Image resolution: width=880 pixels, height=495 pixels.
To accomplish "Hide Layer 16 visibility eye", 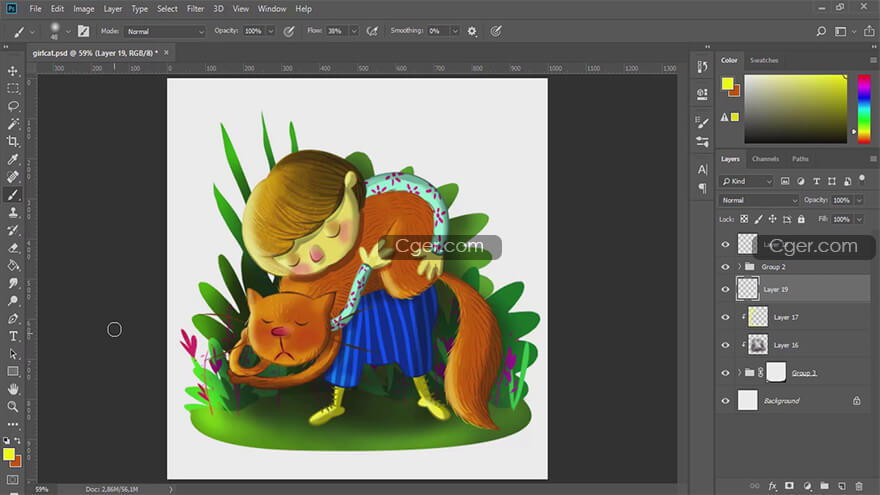I will (725, 345).
